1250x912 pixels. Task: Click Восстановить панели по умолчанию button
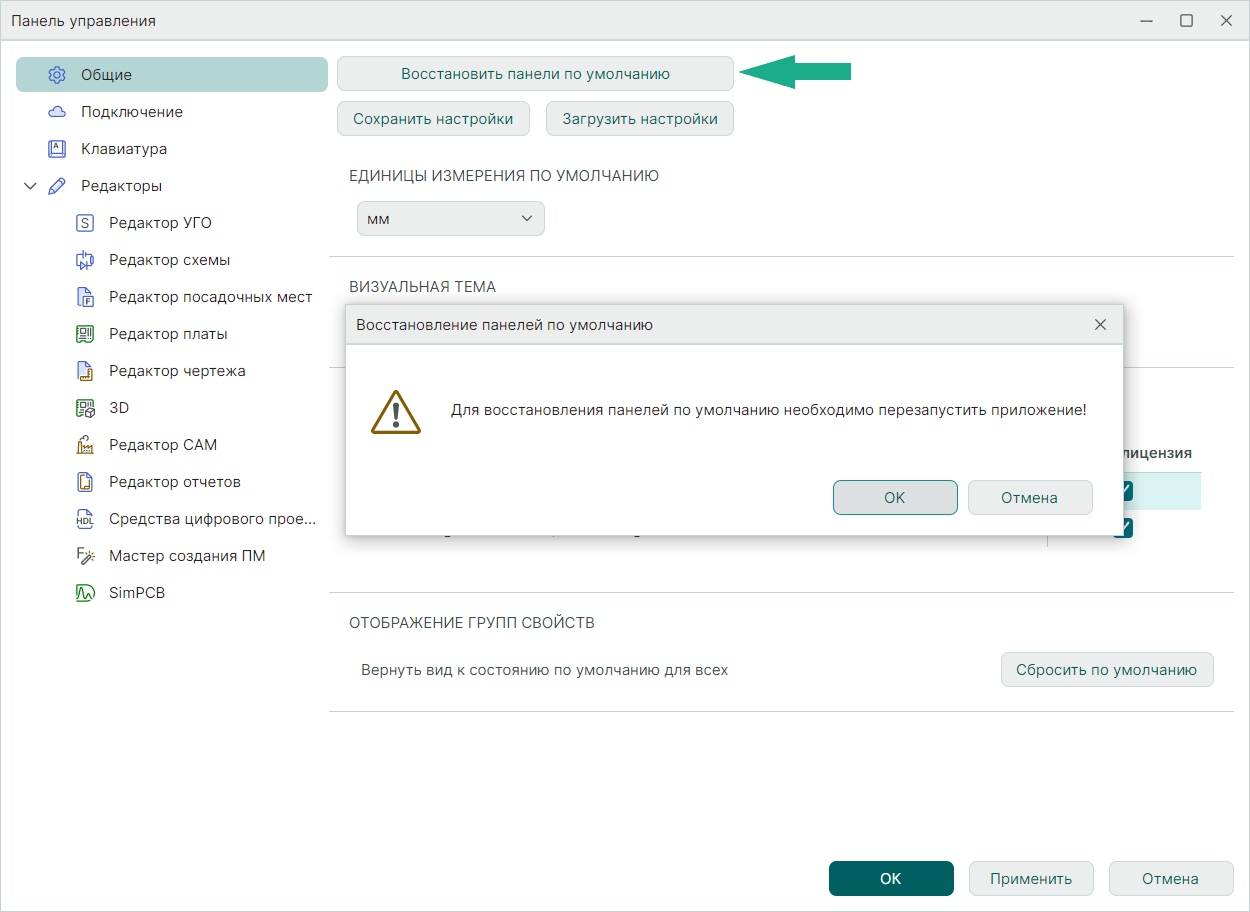(535, 74)
